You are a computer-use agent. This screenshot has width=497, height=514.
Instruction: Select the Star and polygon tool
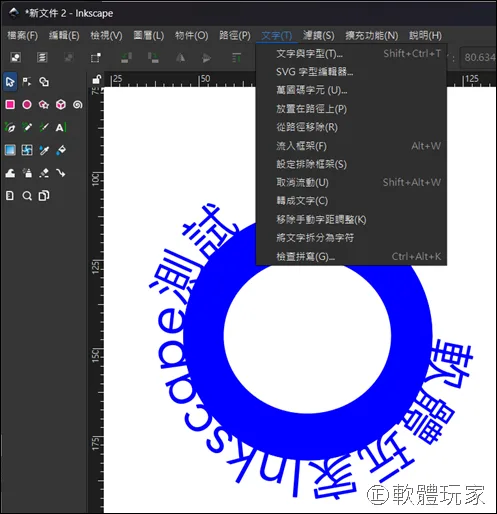44,105
